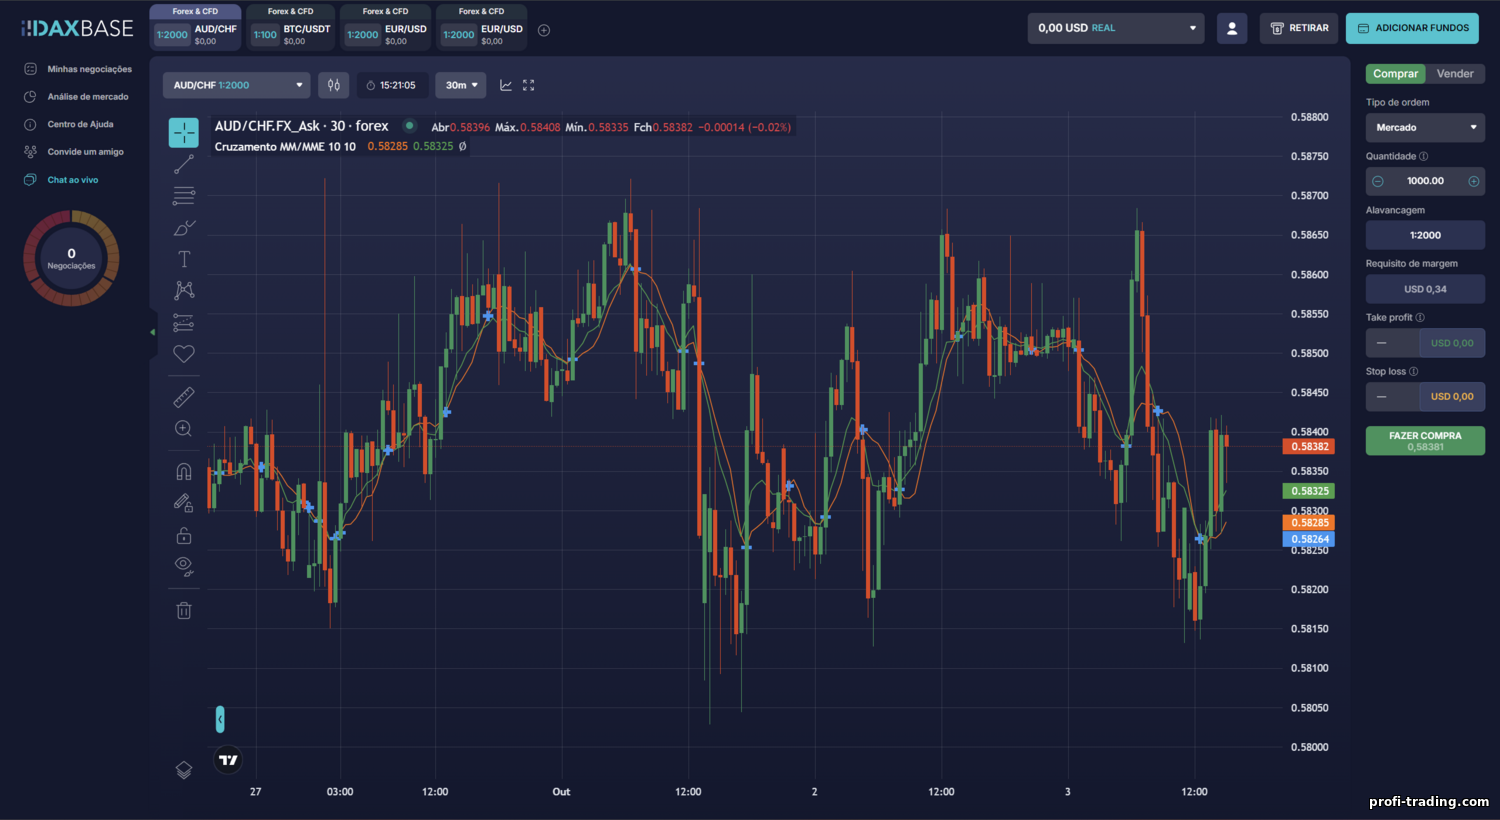Click the green 0.58325 price label
This screenshot has height=820, width=1500.
tap(1309, 491)
